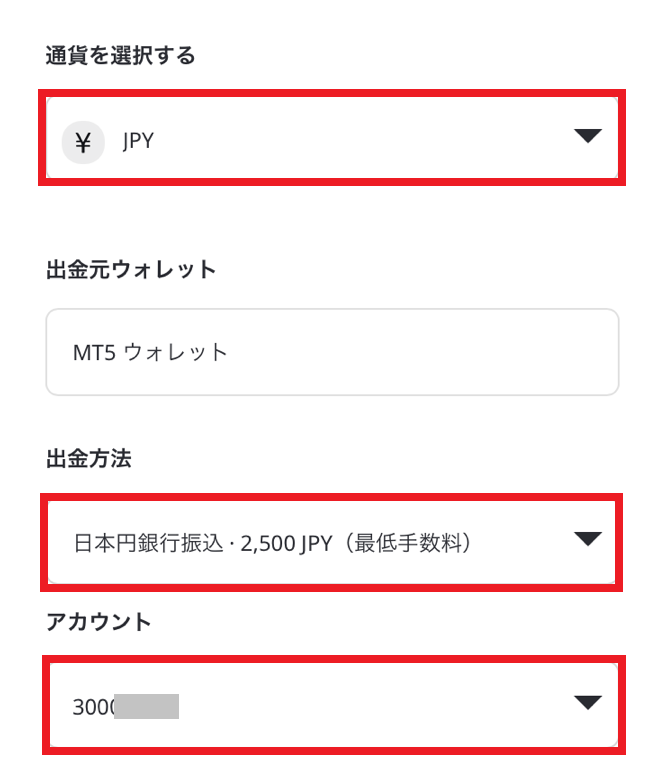This screenshot has width=669, height=775.
Task: Expand the 出金方法 dropdown arrow
Action: coord(587,539)
